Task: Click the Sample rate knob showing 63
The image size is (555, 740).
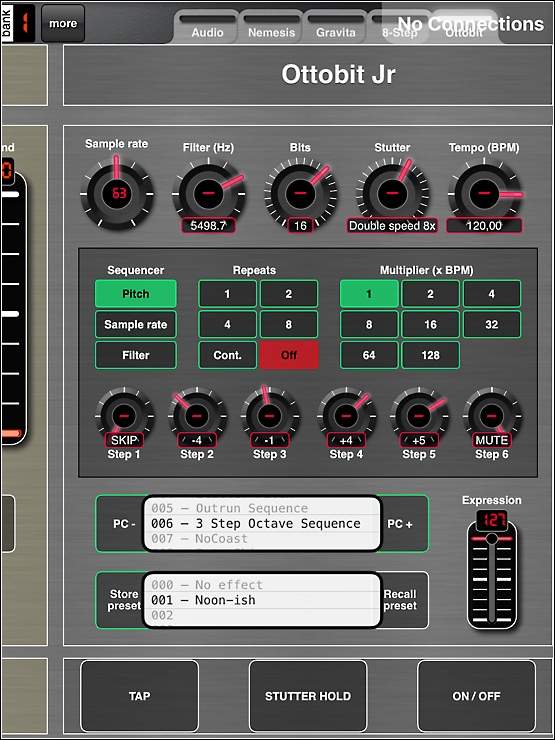Action: [x=117, y=193]
